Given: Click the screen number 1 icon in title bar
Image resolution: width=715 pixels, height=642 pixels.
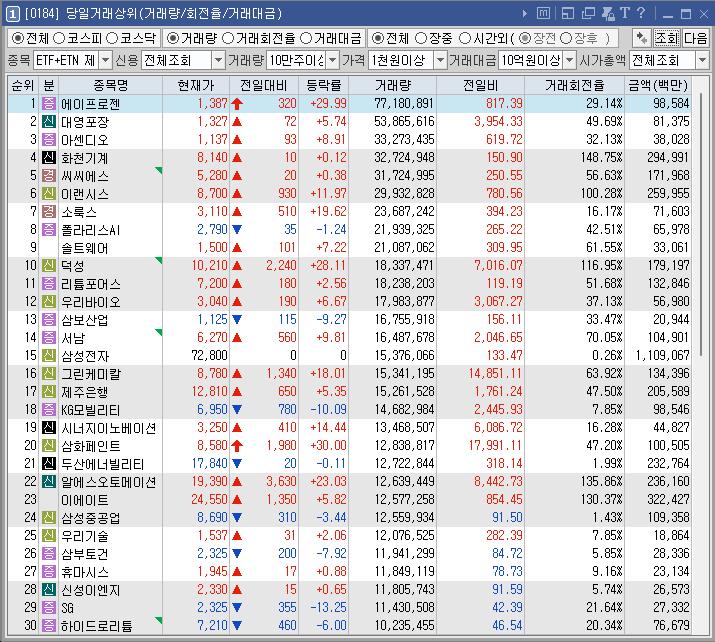Looking at the screenshot, I should click(13, 14).
